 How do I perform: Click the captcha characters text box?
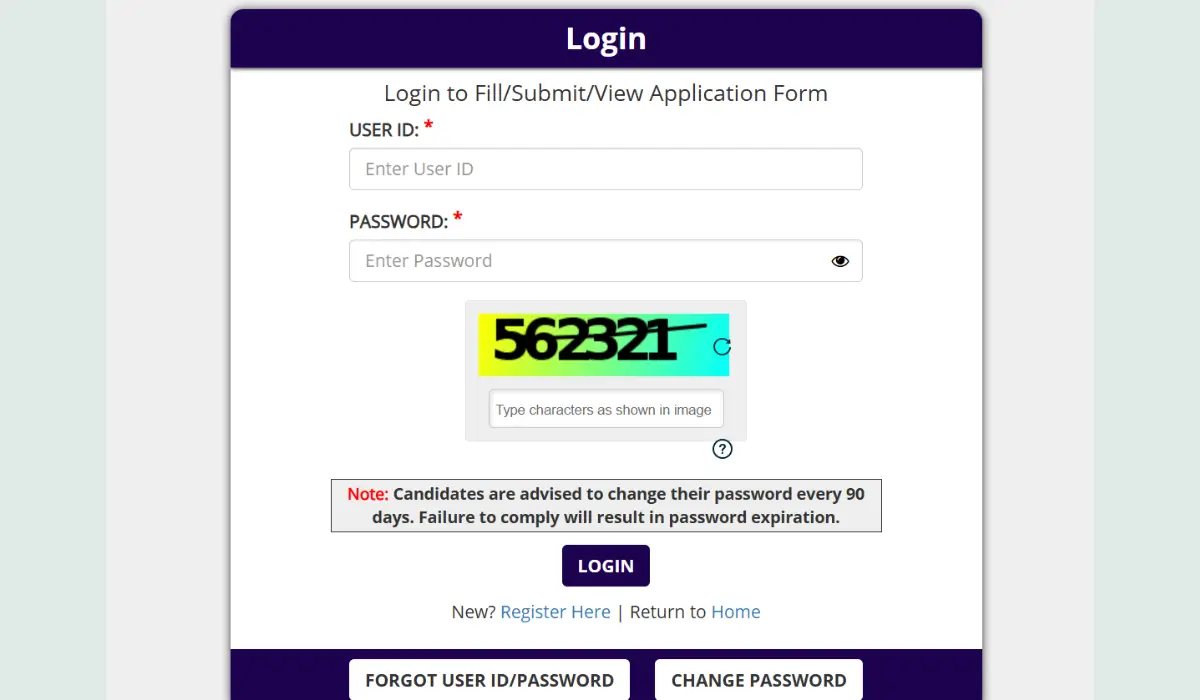[605, 409]
